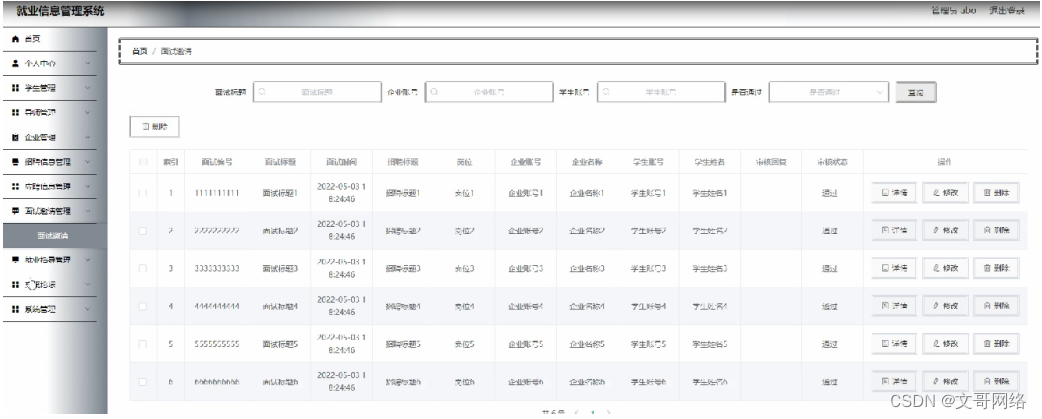The image size is (1042, 419).
Task: Open the 是否通过 dropdown filter
Action: click(x=829, y=92)
